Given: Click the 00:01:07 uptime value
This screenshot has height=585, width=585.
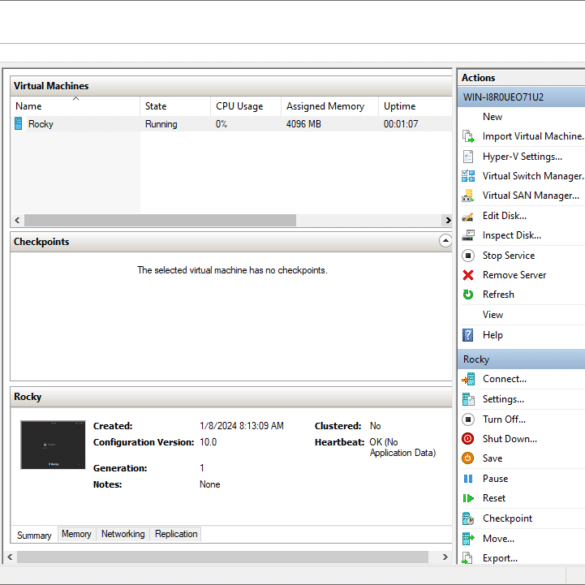Looking at the screenshot, I should [401, 124].
